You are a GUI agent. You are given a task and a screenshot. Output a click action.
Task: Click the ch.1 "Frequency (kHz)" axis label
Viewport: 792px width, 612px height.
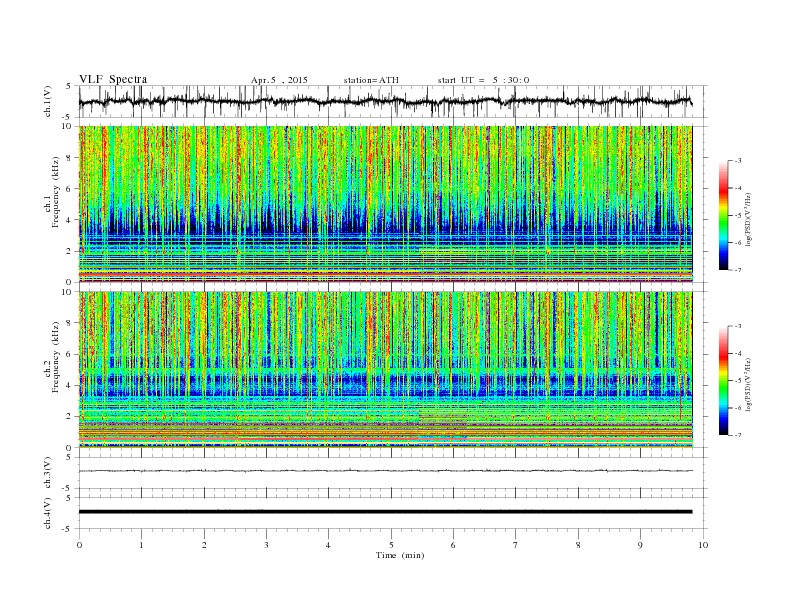pos(55,192)
